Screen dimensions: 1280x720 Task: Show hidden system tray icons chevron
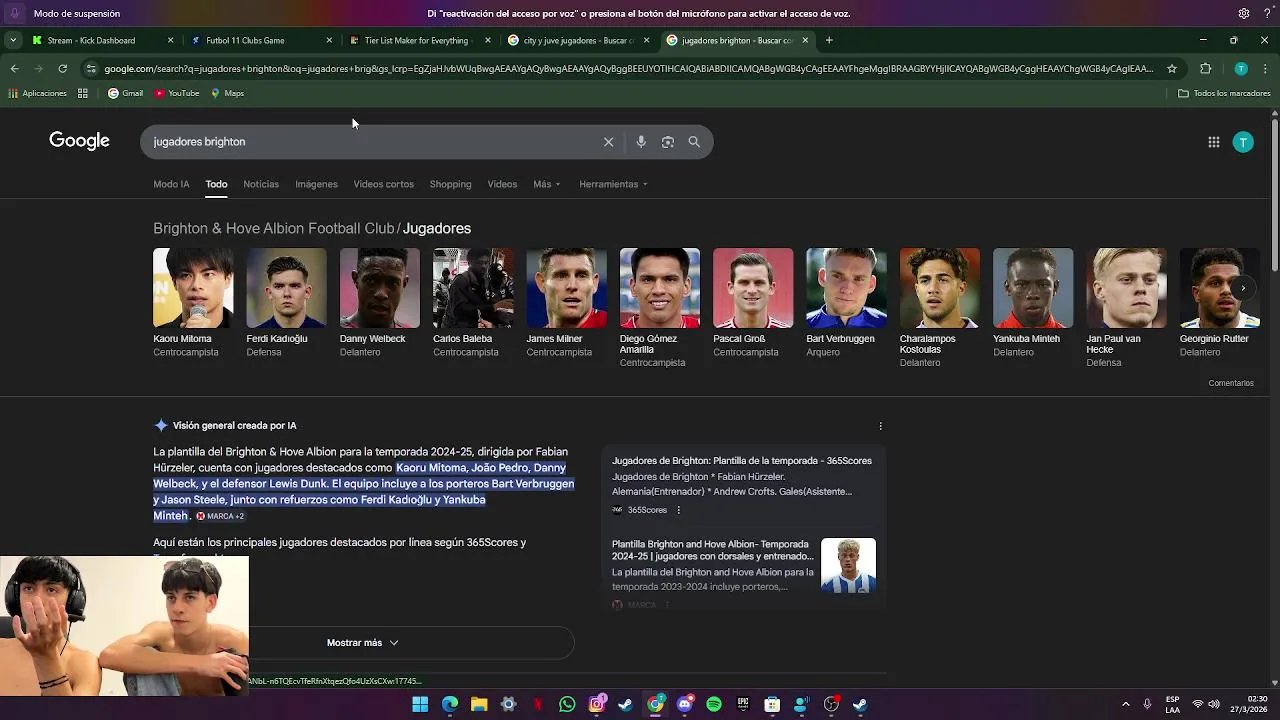pyautogui.click(x=1125, y=705)
